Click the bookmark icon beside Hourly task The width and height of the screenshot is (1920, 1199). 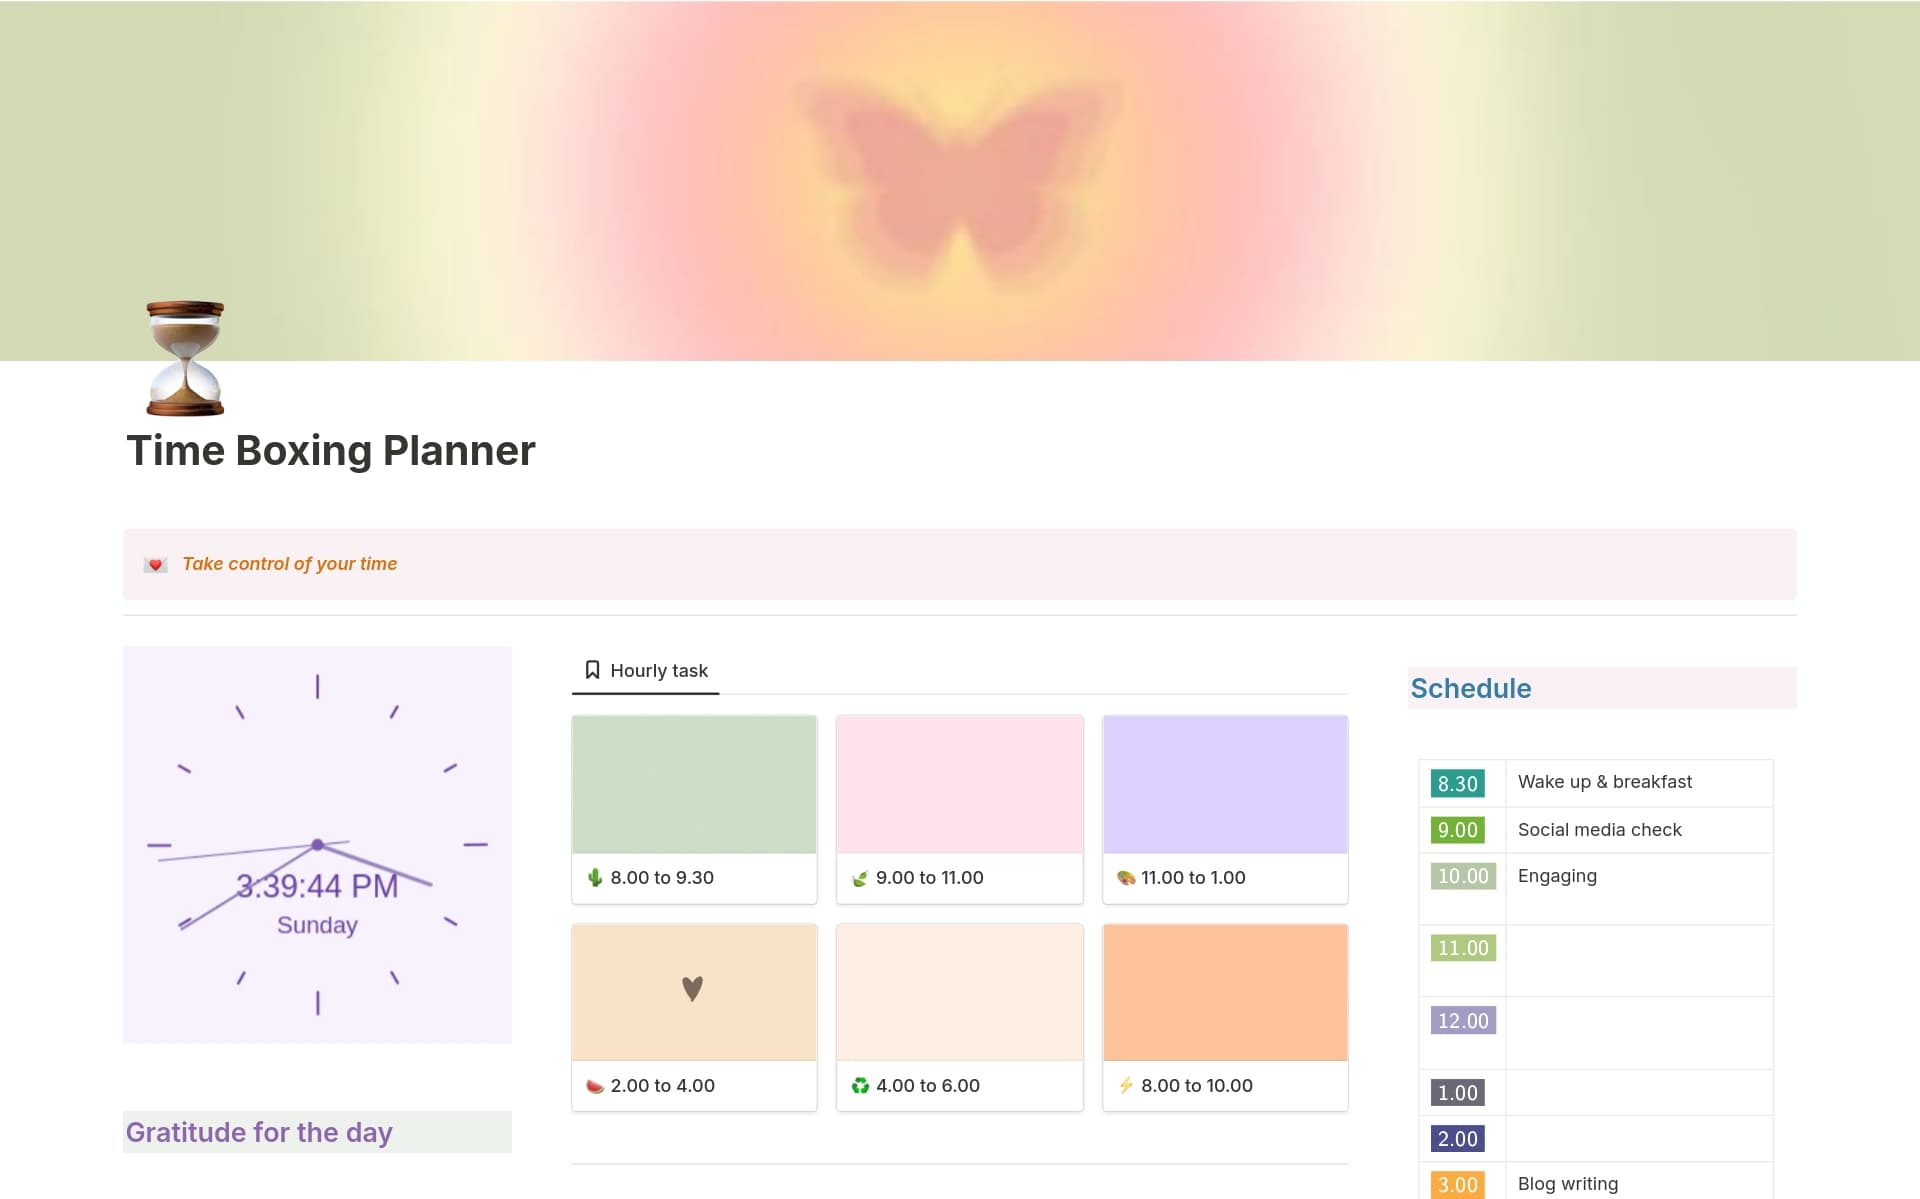point(591,669)
